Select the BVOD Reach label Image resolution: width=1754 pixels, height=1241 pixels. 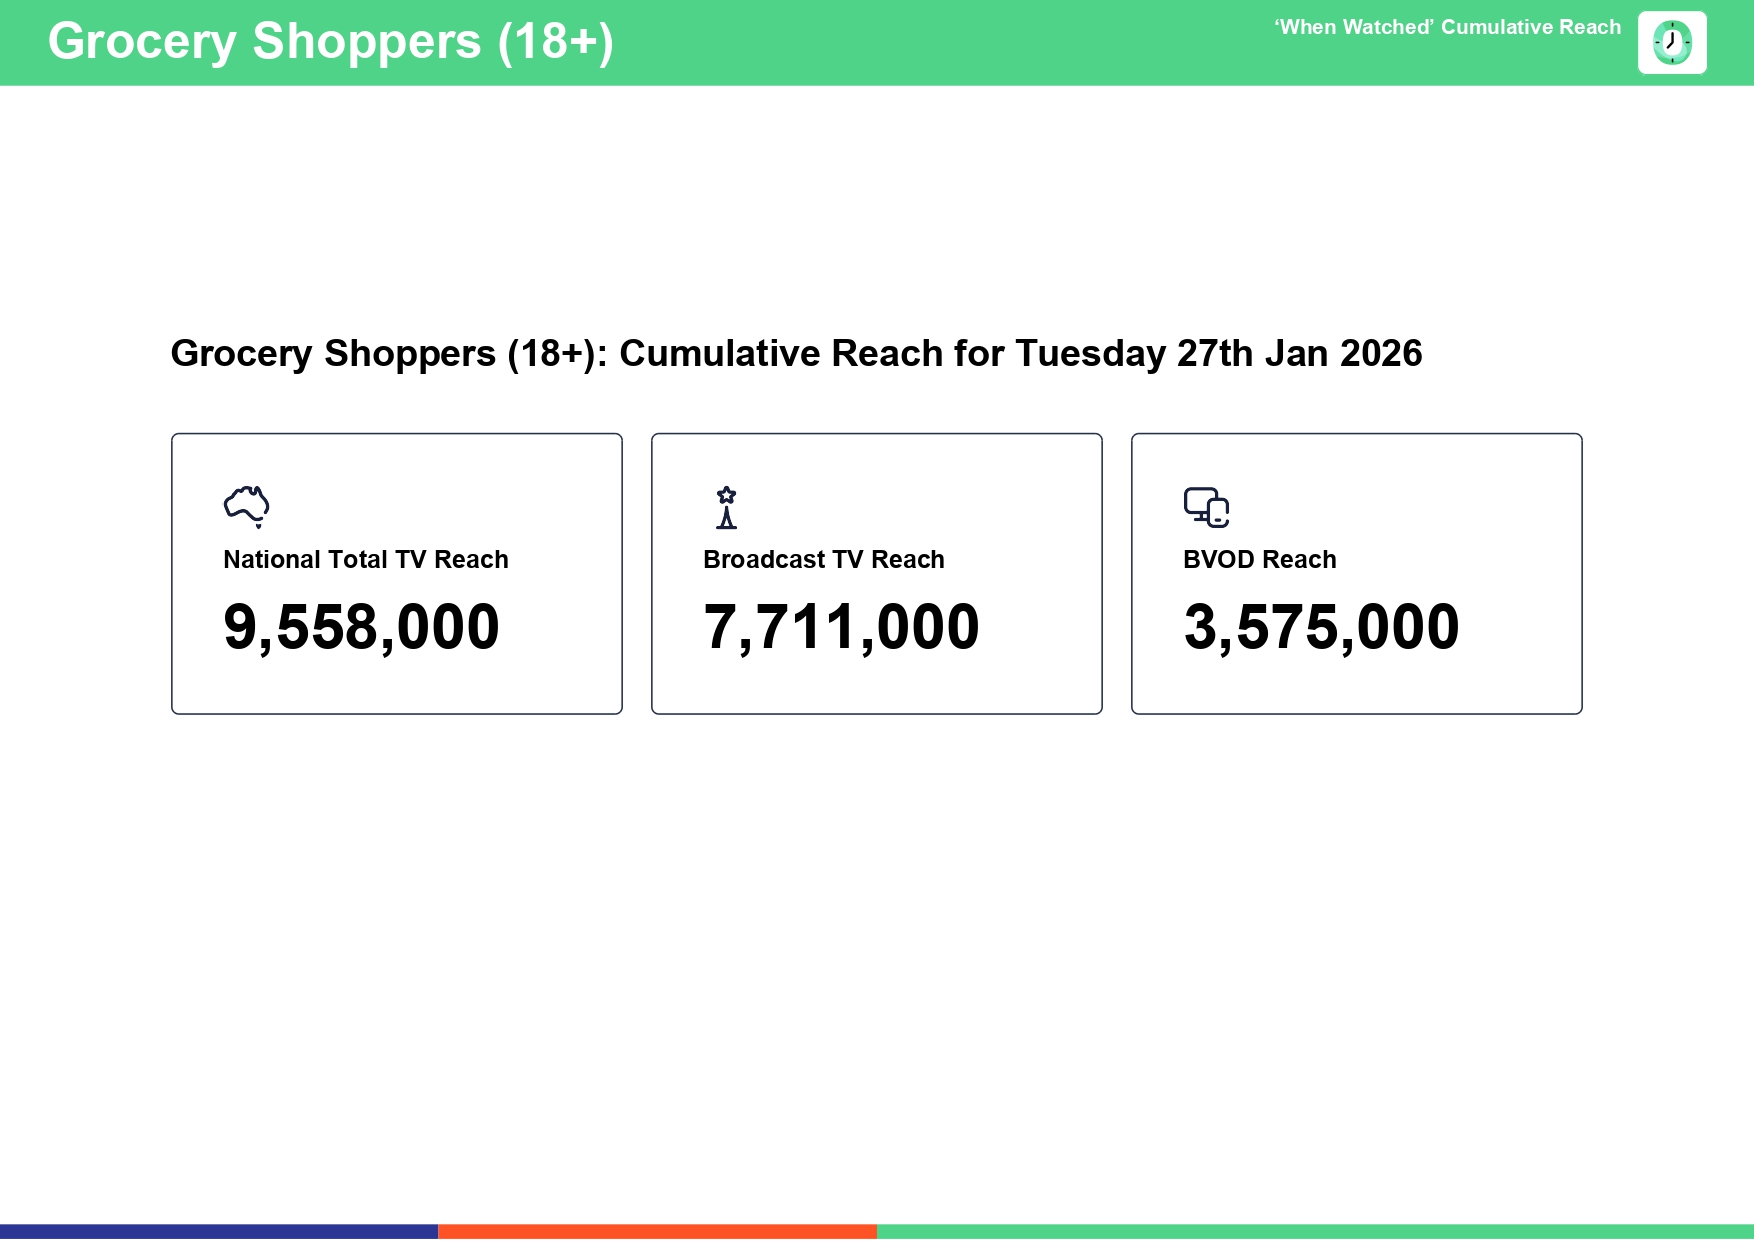1259,560
